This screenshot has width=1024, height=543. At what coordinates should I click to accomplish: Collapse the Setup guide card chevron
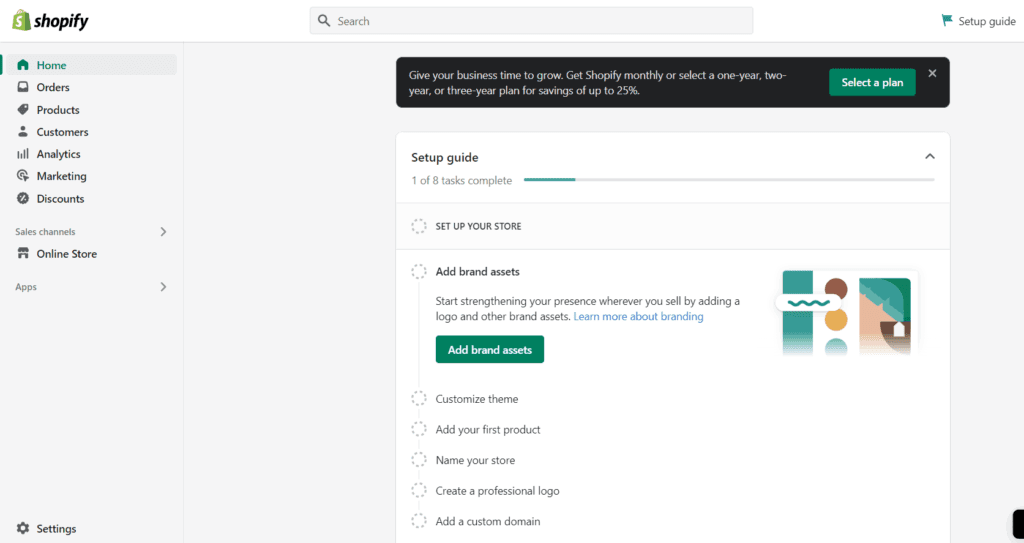click(929, 157)
